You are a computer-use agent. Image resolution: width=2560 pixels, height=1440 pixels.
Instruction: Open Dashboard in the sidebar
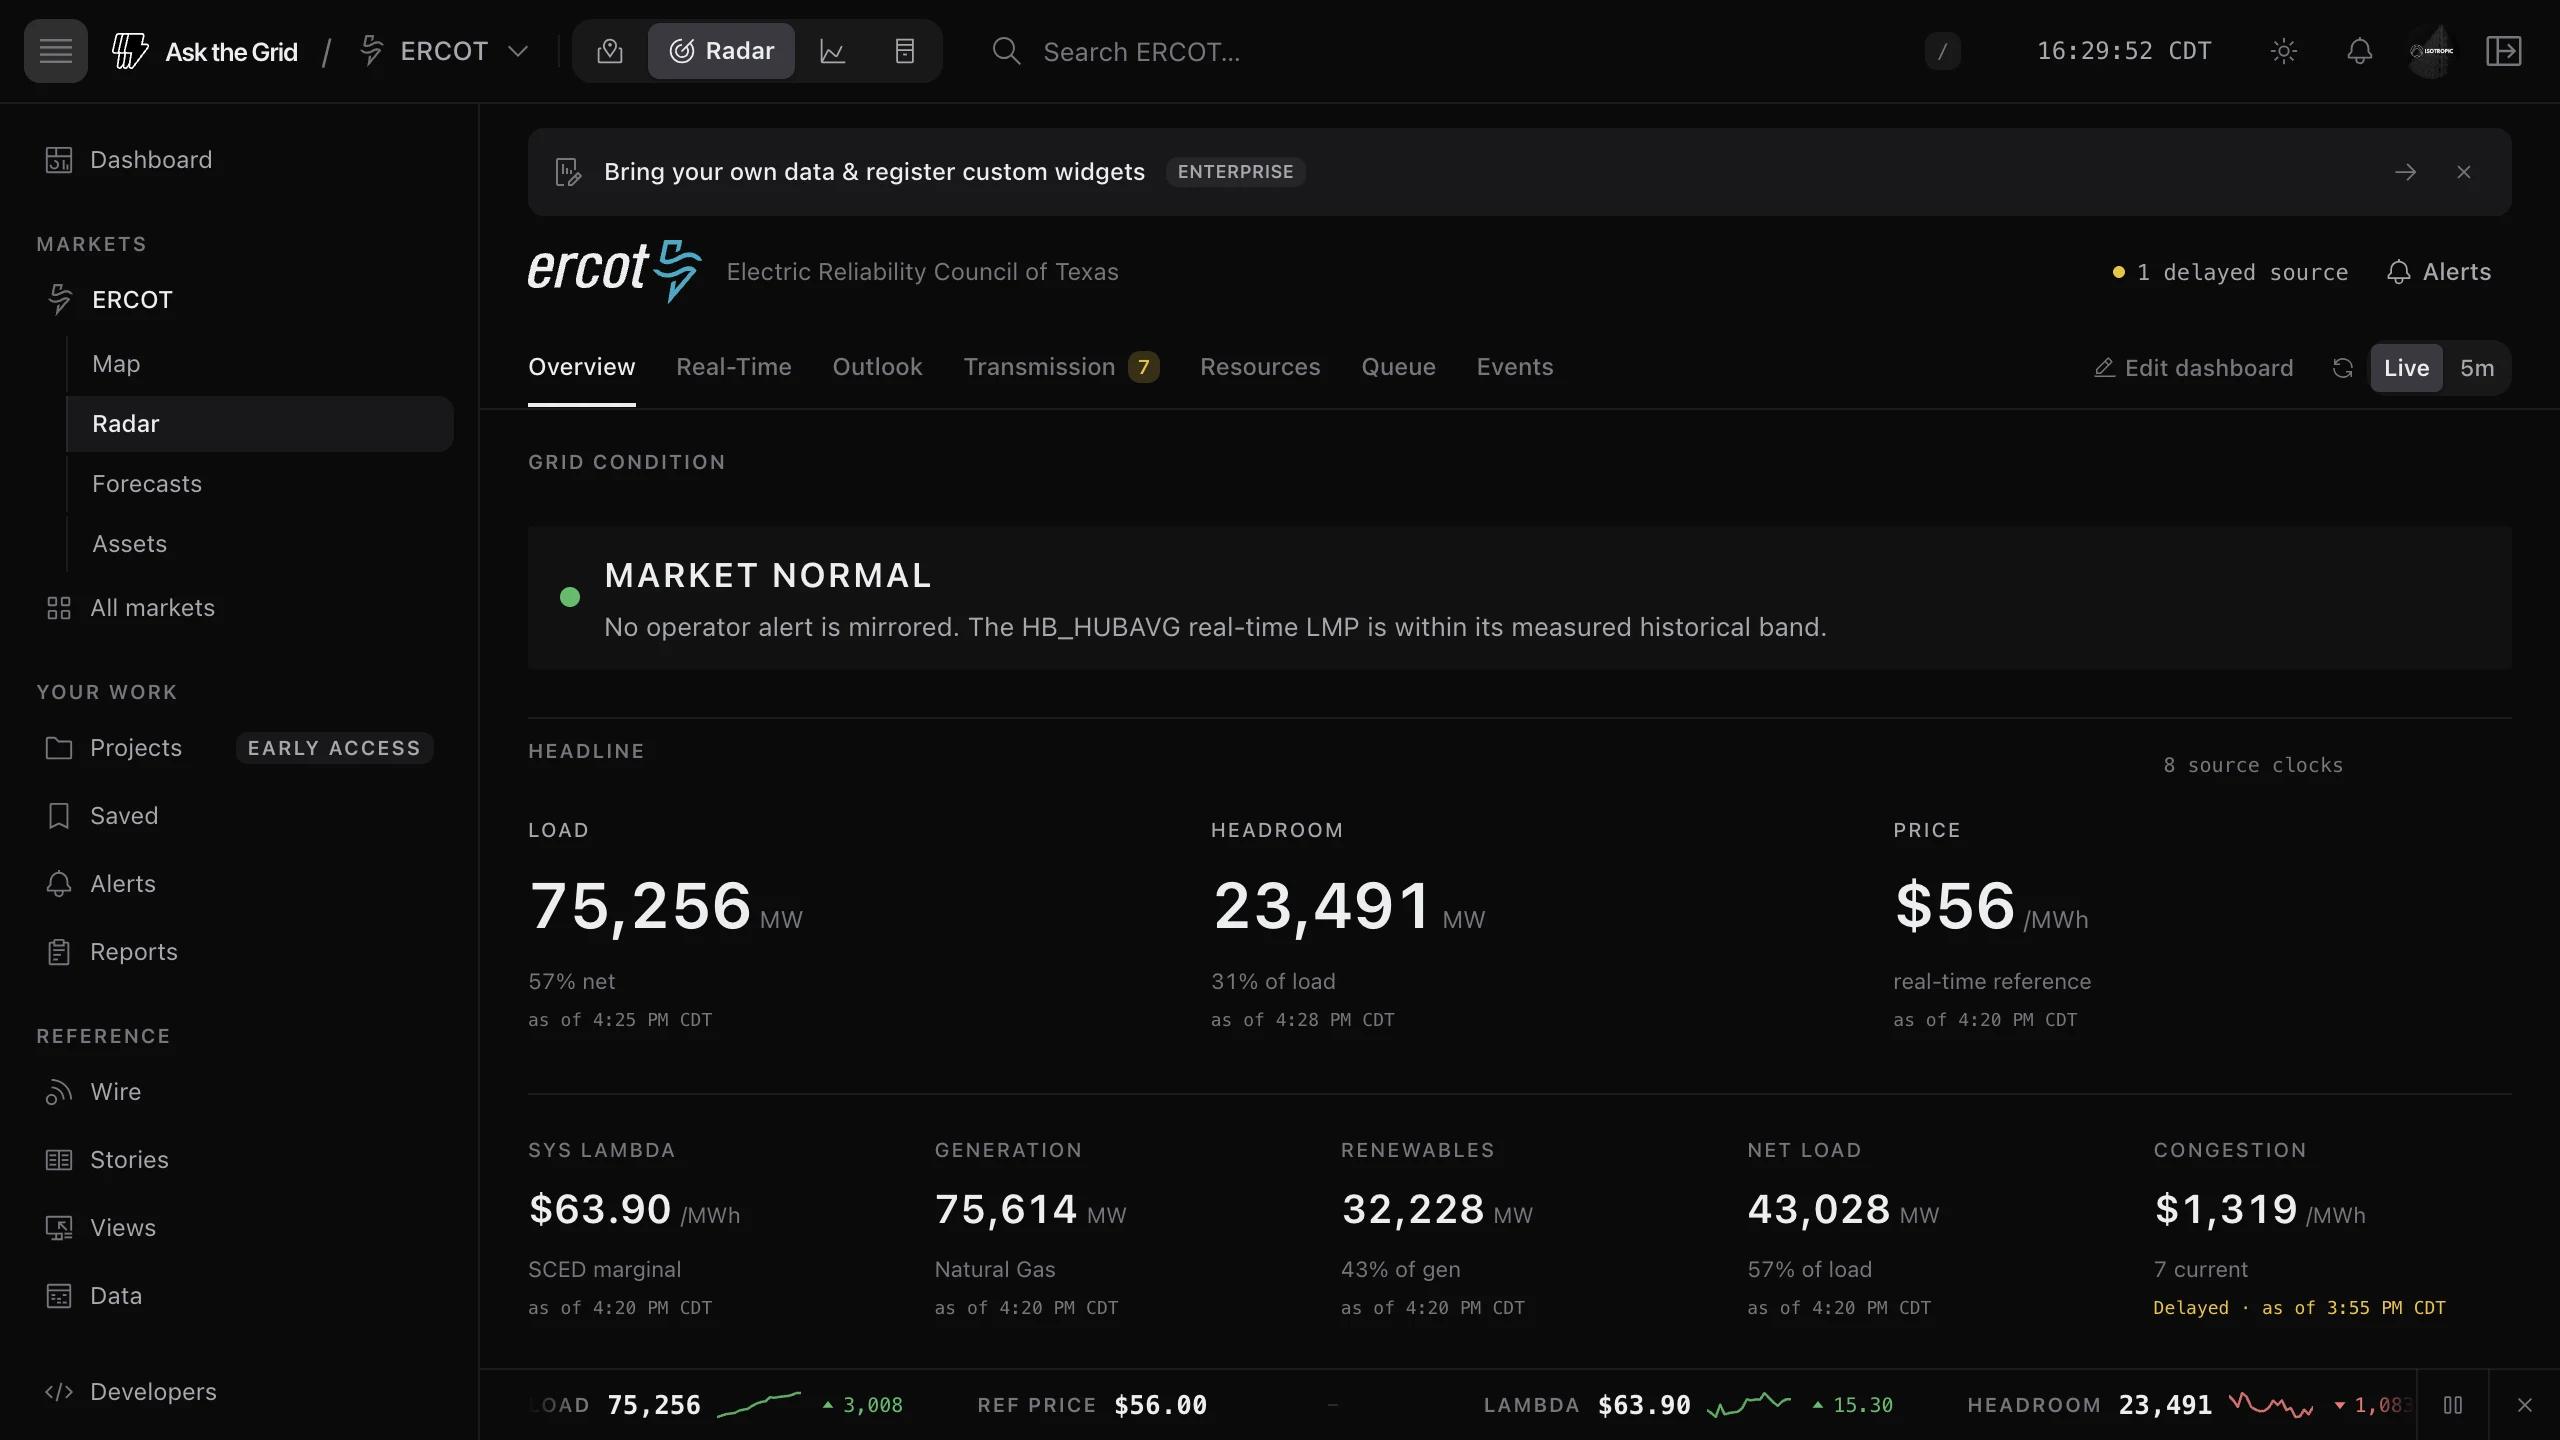pos(240,160)
